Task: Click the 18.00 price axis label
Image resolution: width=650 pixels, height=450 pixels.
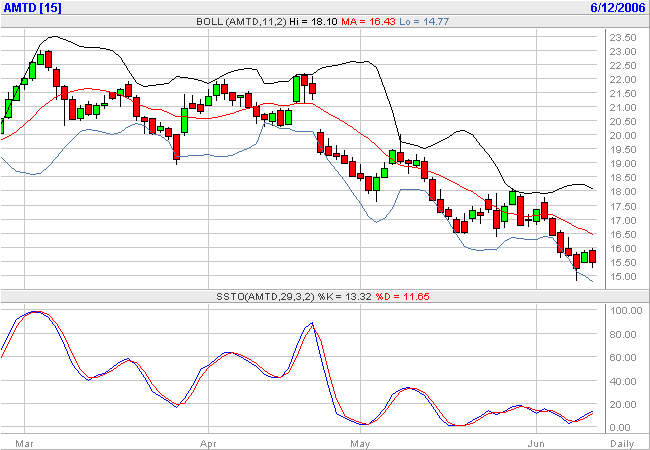Action: pyautogui.click(x=623, y=192)
